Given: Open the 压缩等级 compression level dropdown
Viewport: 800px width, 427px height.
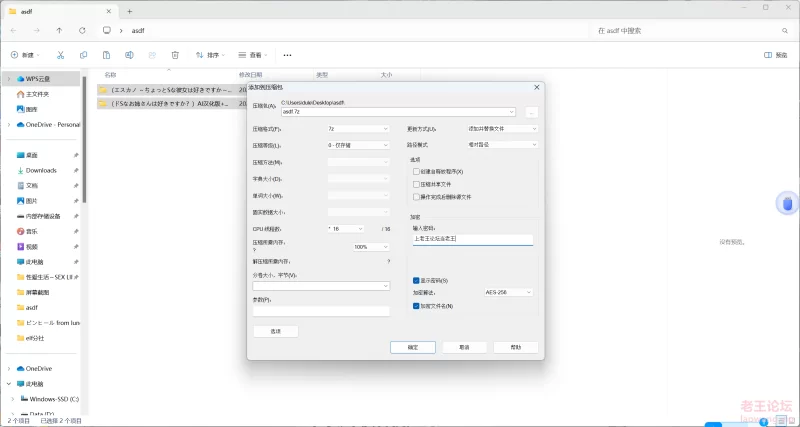Looking at the screenshot, I should tap(358, 145).
